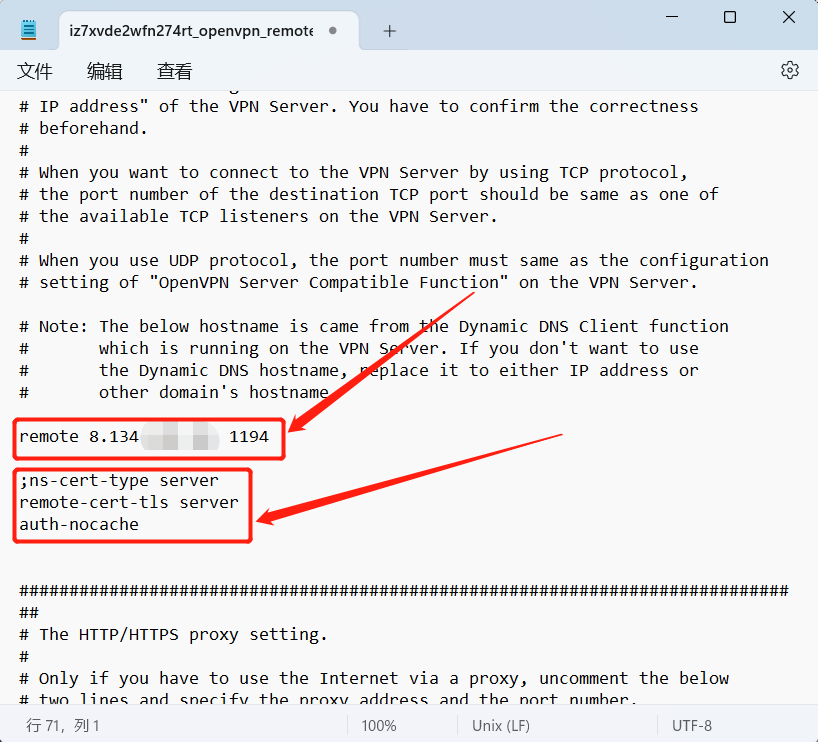Place cursor in the remote 8.134 line

point(144,436)
